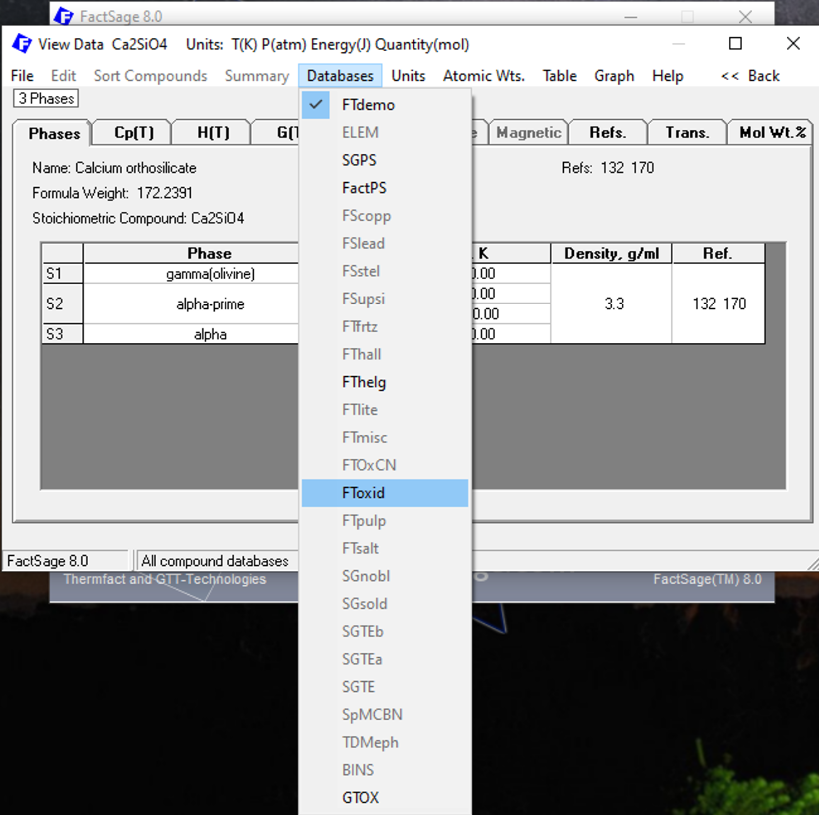This screenshot has height=815, width=819.
Task: Open the File menu
Action: click(x=22, y=76)
